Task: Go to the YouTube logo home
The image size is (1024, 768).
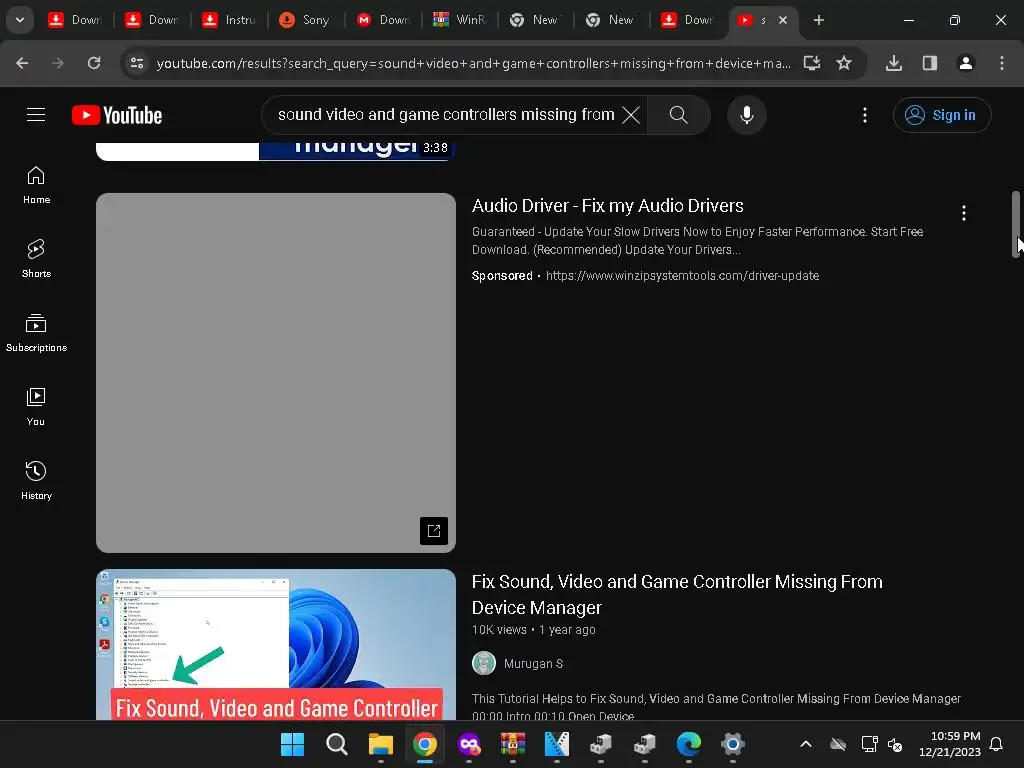Action: click(x=117, y=115)
